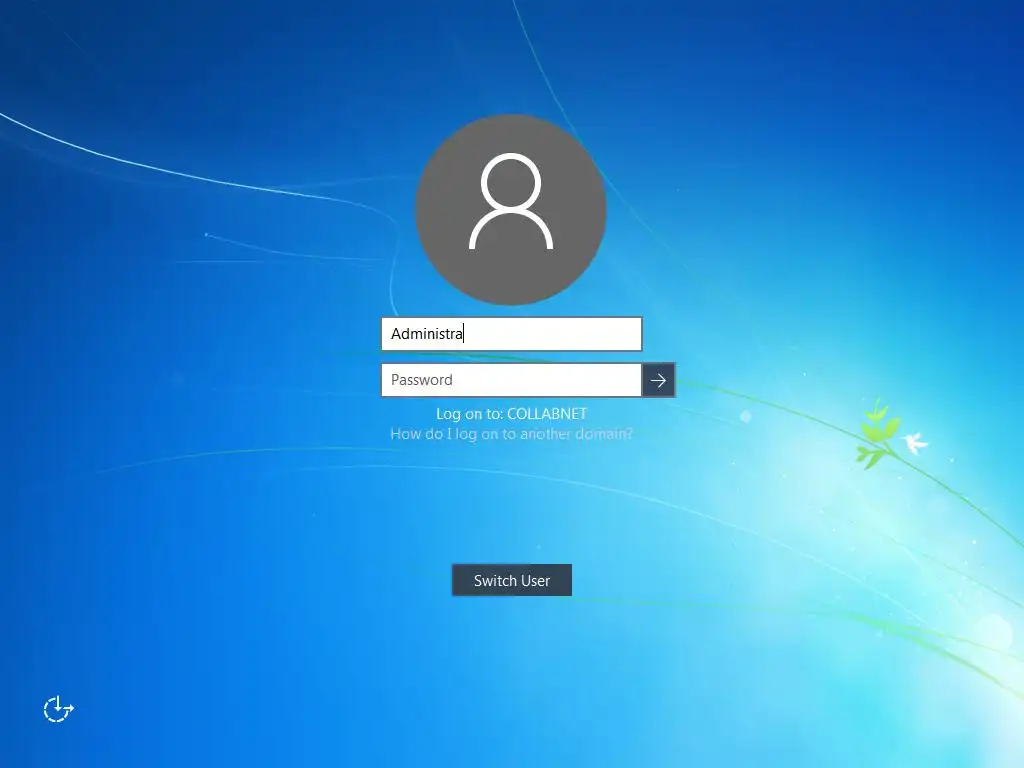
Task: Submit login with the arrow button
Action: click(658, 380)
